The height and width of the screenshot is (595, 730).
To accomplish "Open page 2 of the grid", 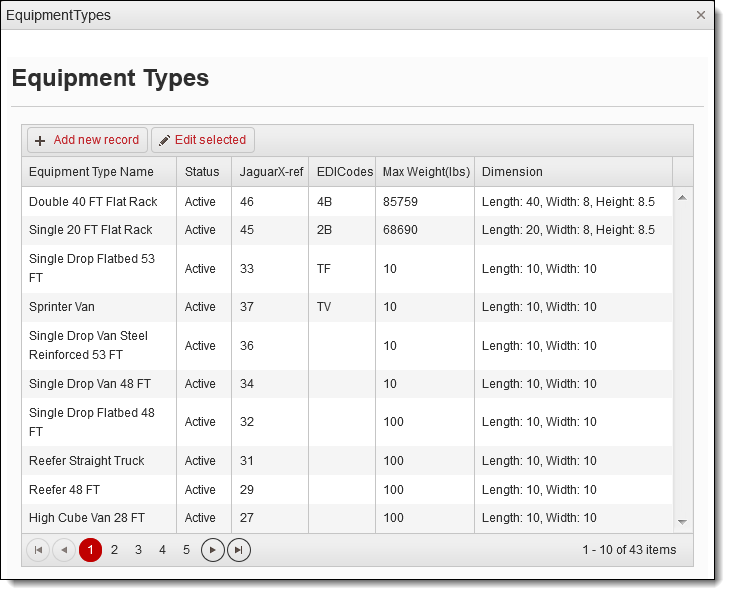I will 114,550.
